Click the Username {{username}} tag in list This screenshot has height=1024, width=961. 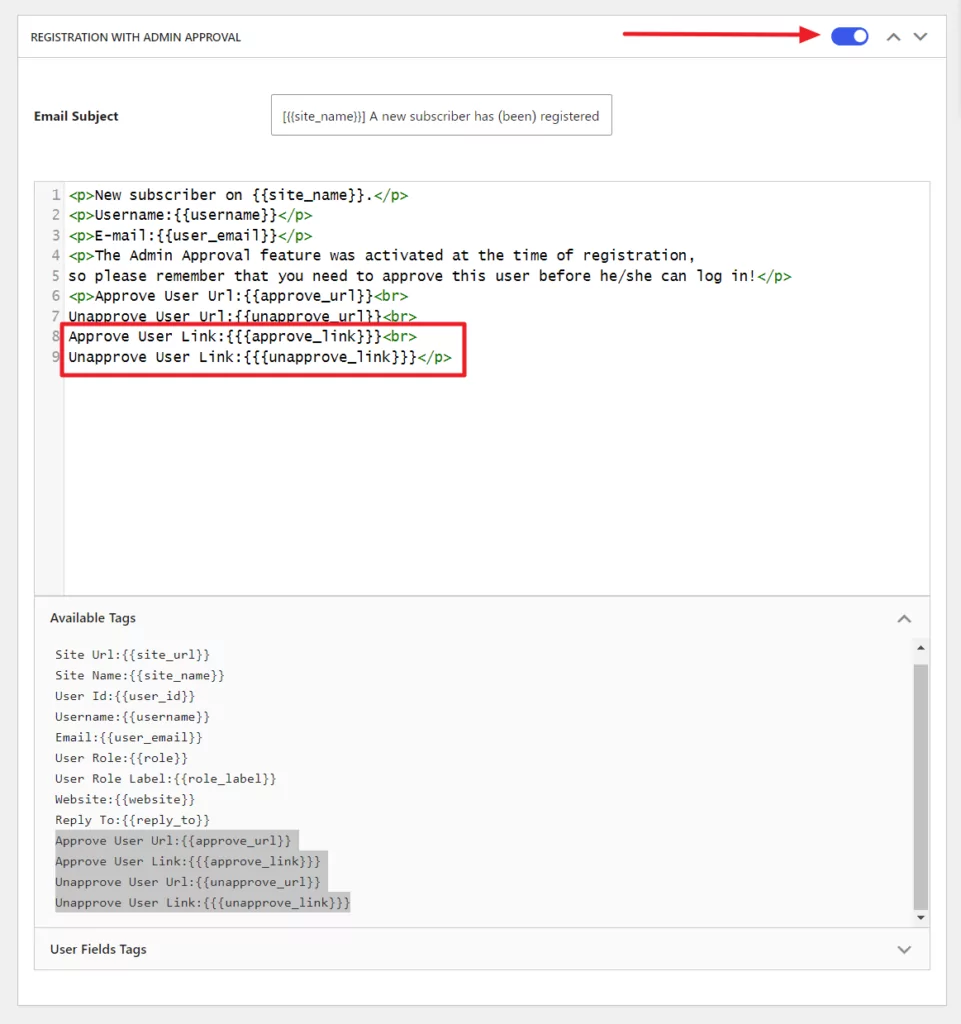[x=133, y=716]
